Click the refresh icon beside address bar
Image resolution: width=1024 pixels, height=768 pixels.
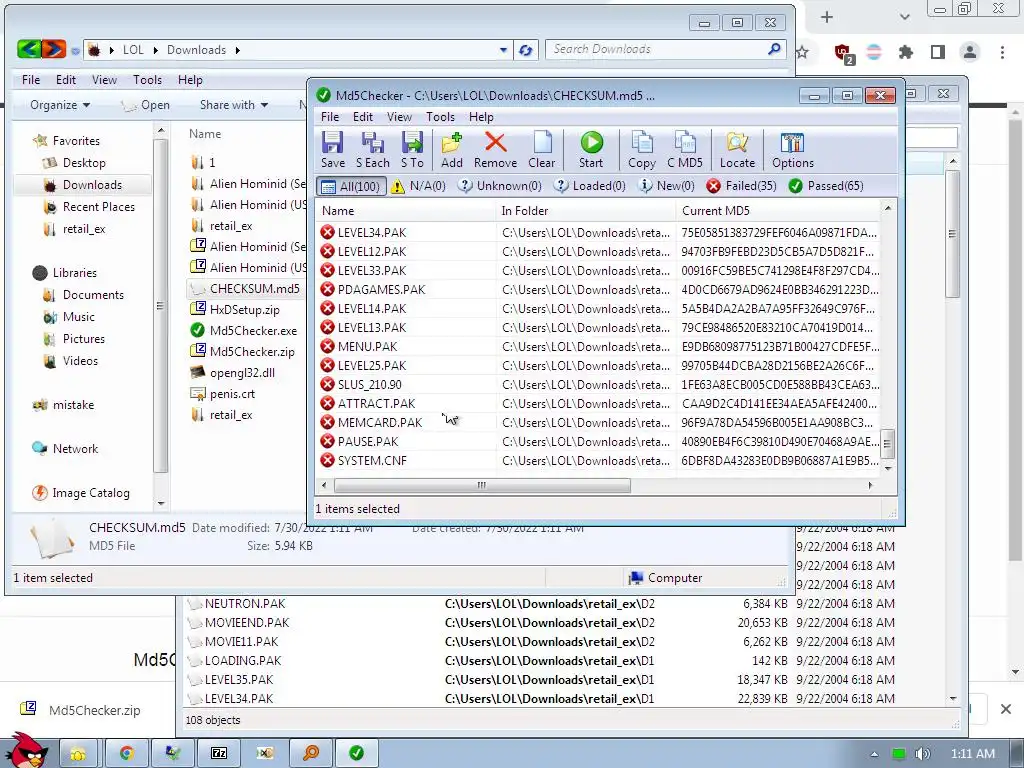526,50
